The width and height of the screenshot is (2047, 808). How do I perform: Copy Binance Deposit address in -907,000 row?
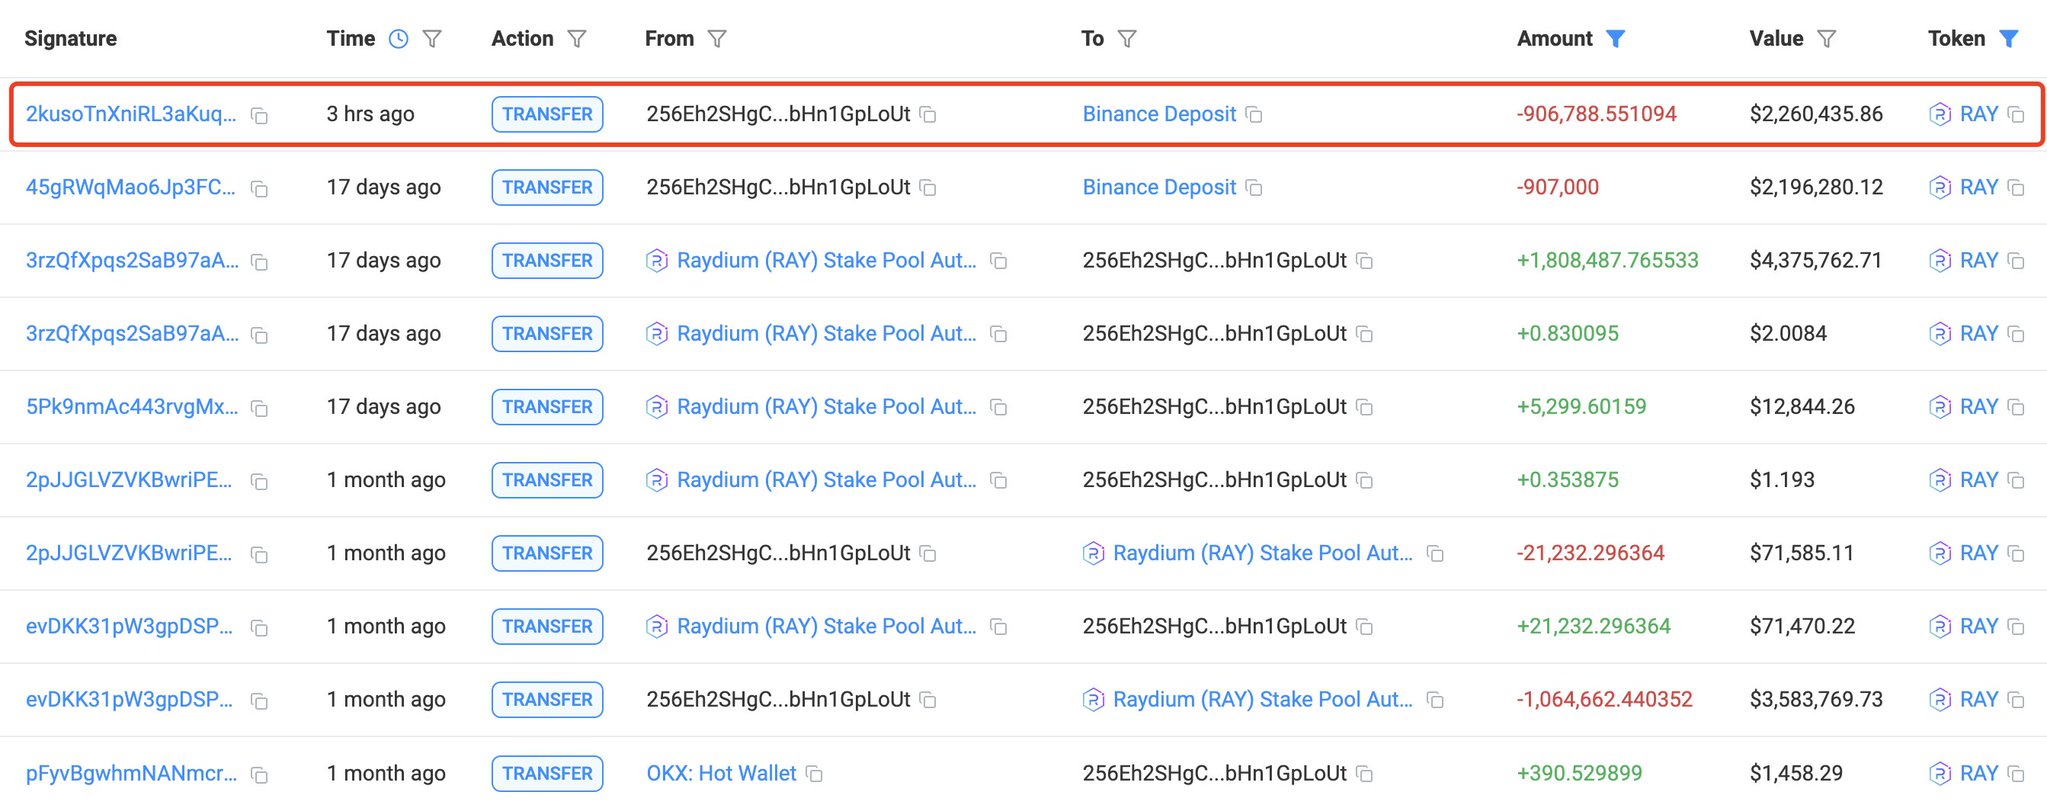click(x=1254, y=188)
